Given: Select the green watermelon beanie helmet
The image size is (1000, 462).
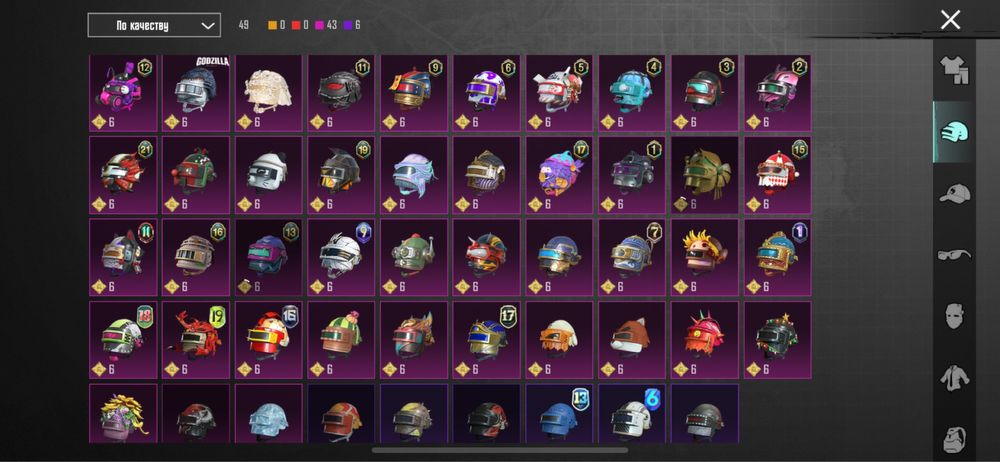Looking at the screenshot, I should tap(341, 340).
